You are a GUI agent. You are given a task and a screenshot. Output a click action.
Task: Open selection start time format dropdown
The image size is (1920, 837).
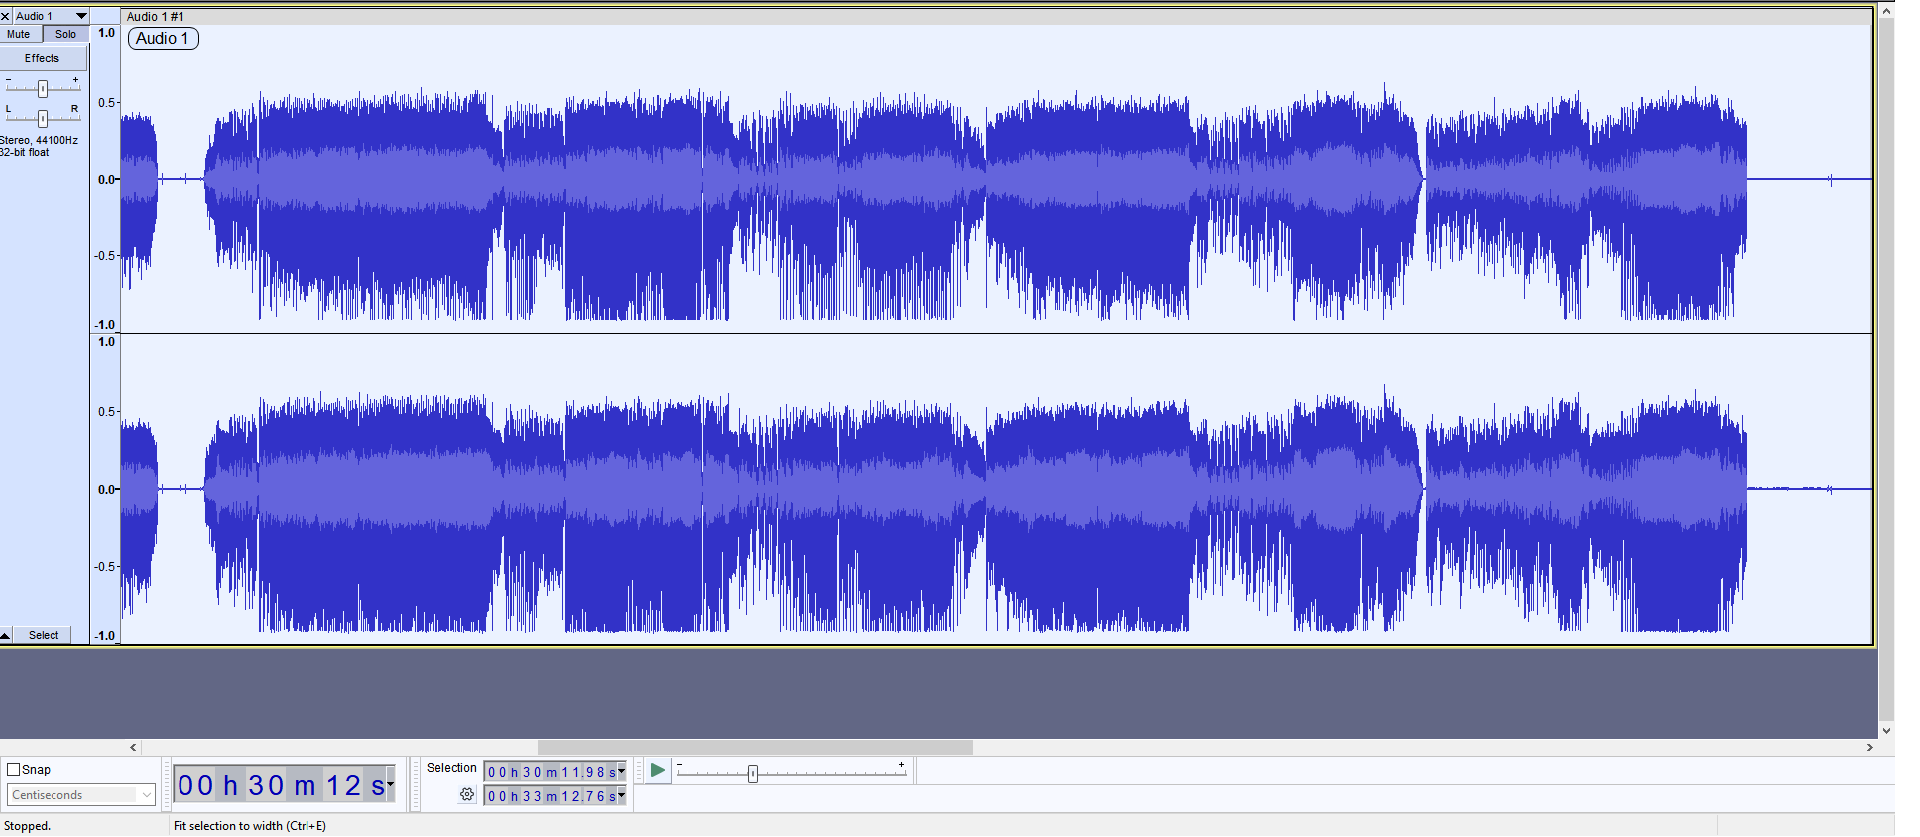tap(621, 771)
